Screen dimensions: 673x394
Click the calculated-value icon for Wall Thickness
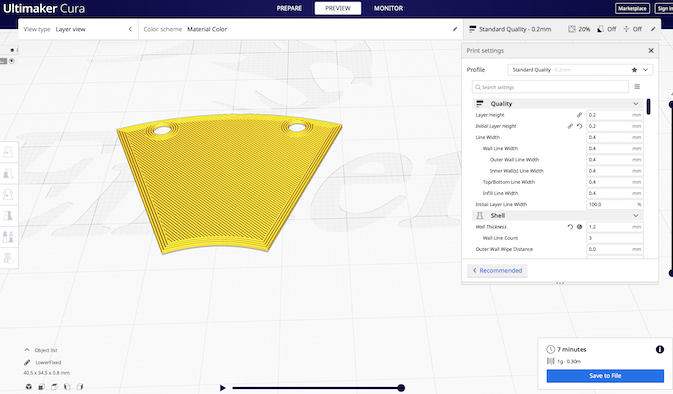click(x=579, y=227)
